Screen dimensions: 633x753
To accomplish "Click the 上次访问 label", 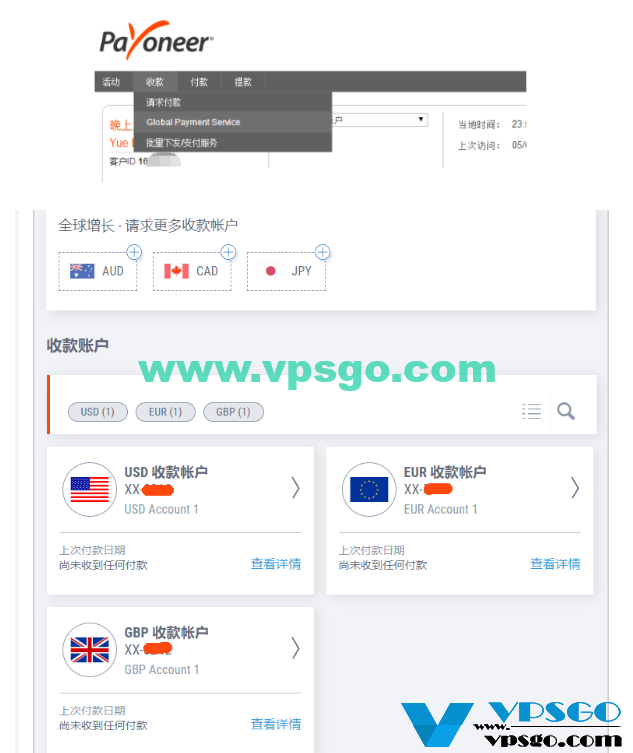I will (x=479, y=145).
